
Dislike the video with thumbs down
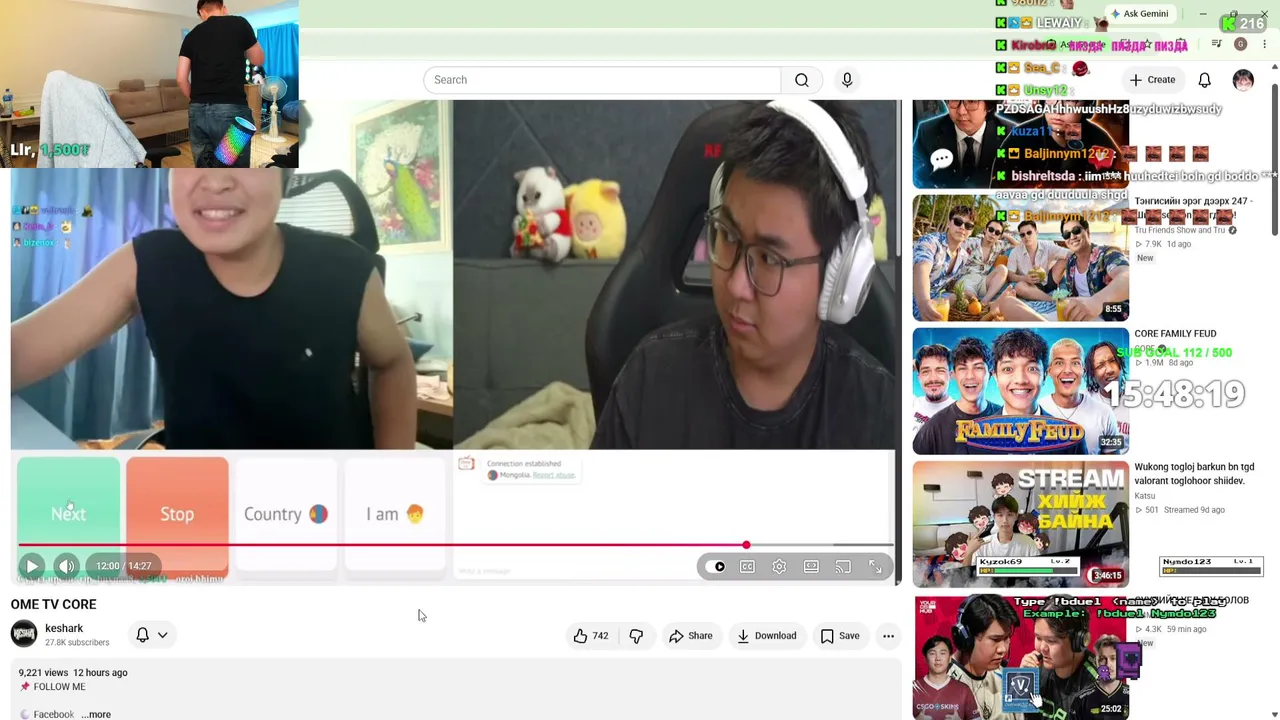tap(636, 636)
